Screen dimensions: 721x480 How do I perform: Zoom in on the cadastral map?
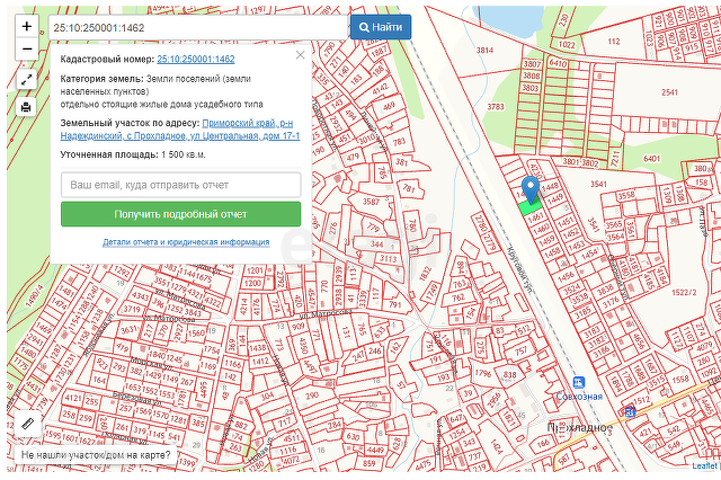(27, 27)
